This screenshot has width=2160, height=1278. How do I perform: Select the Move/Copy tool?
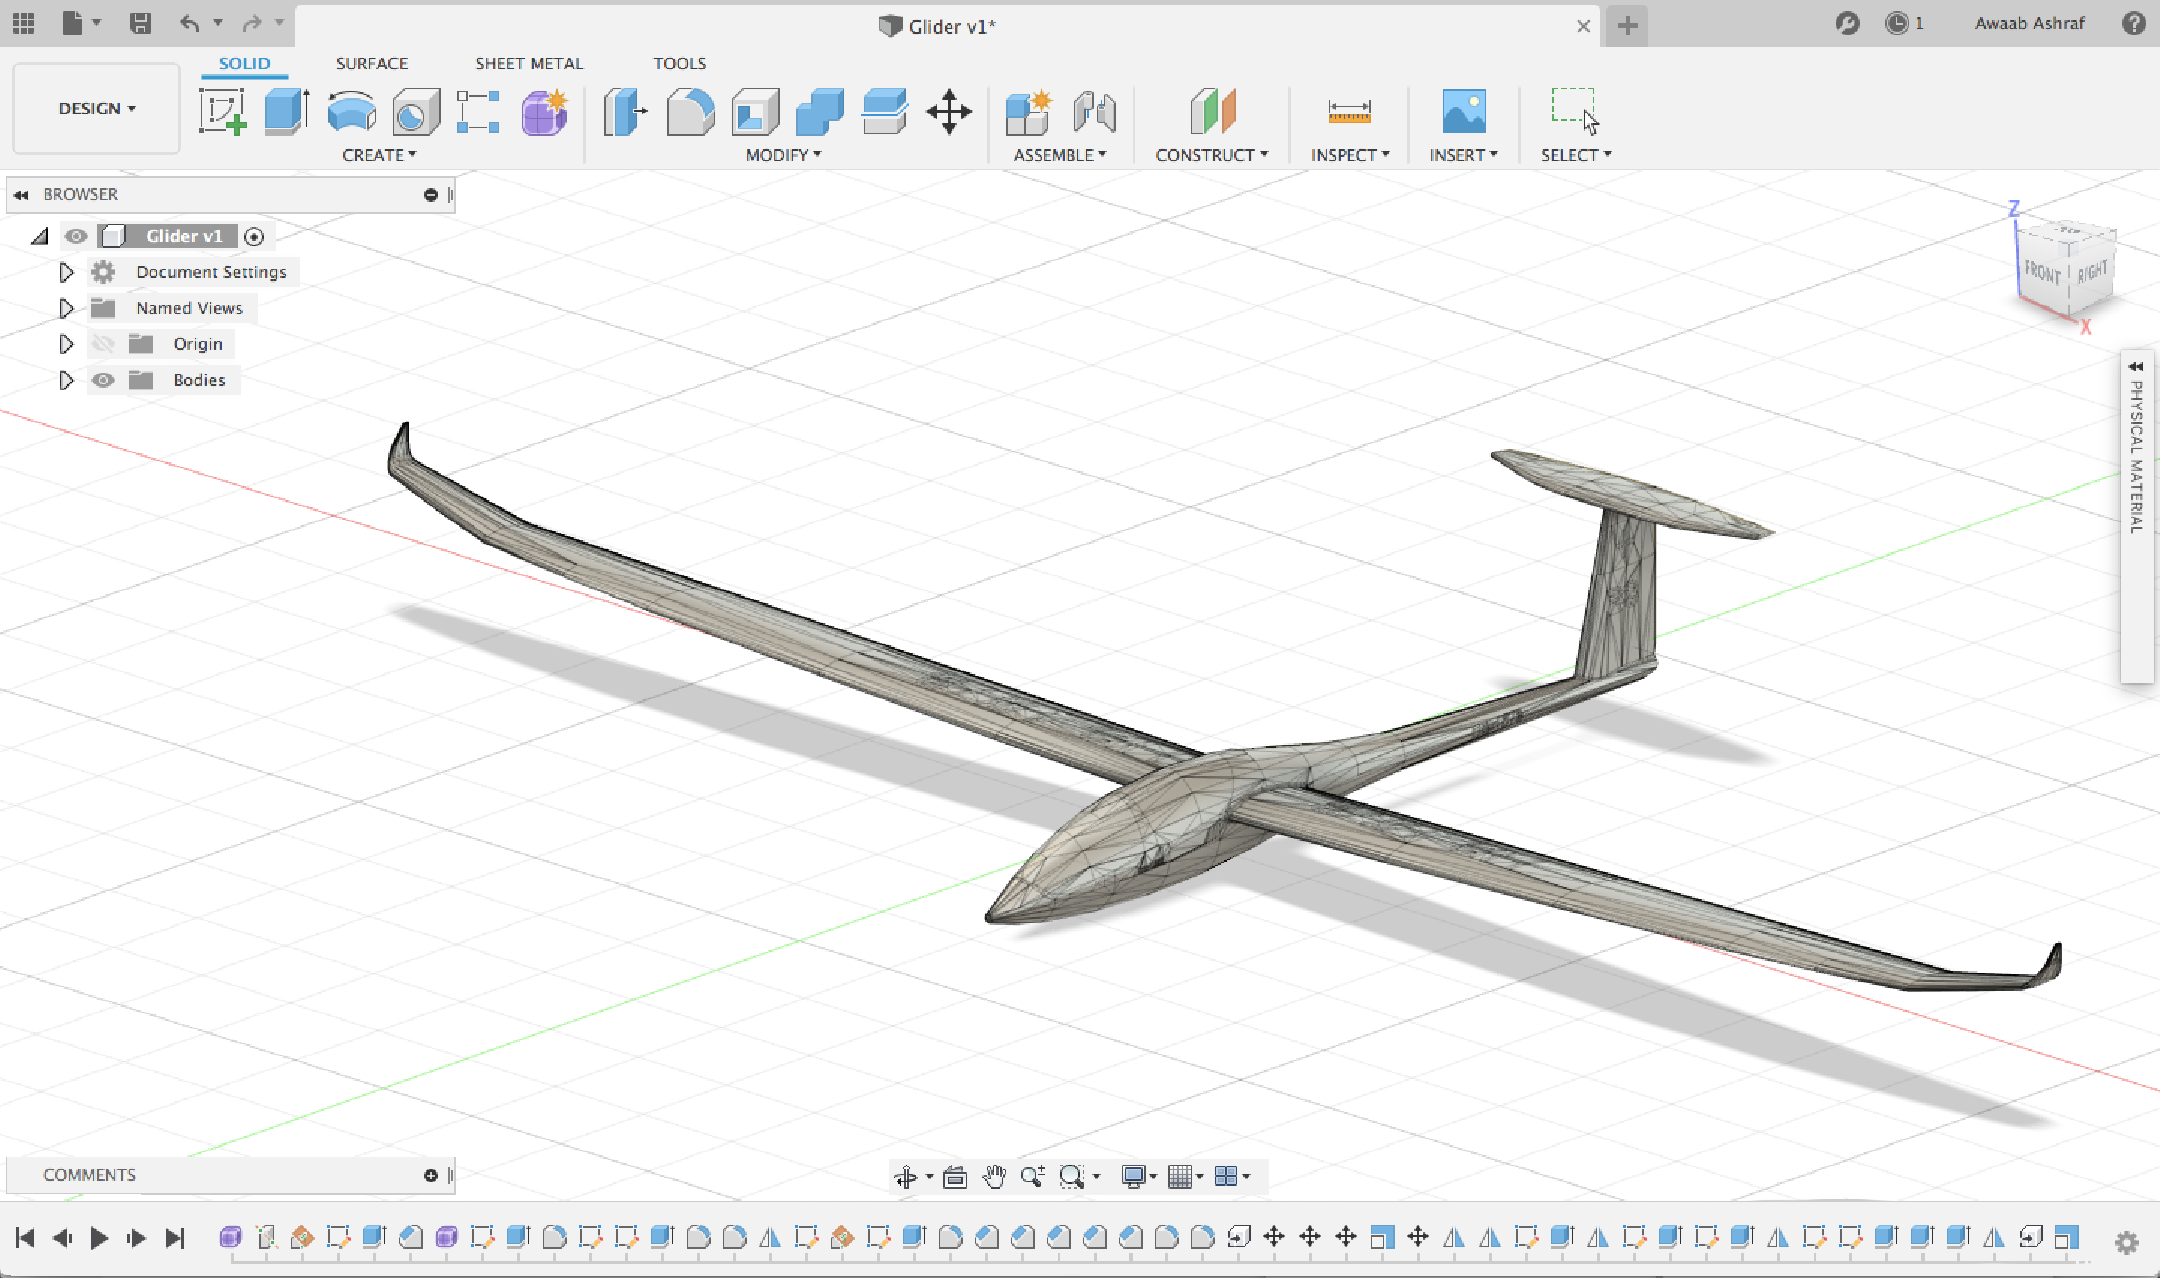point(947,113)
